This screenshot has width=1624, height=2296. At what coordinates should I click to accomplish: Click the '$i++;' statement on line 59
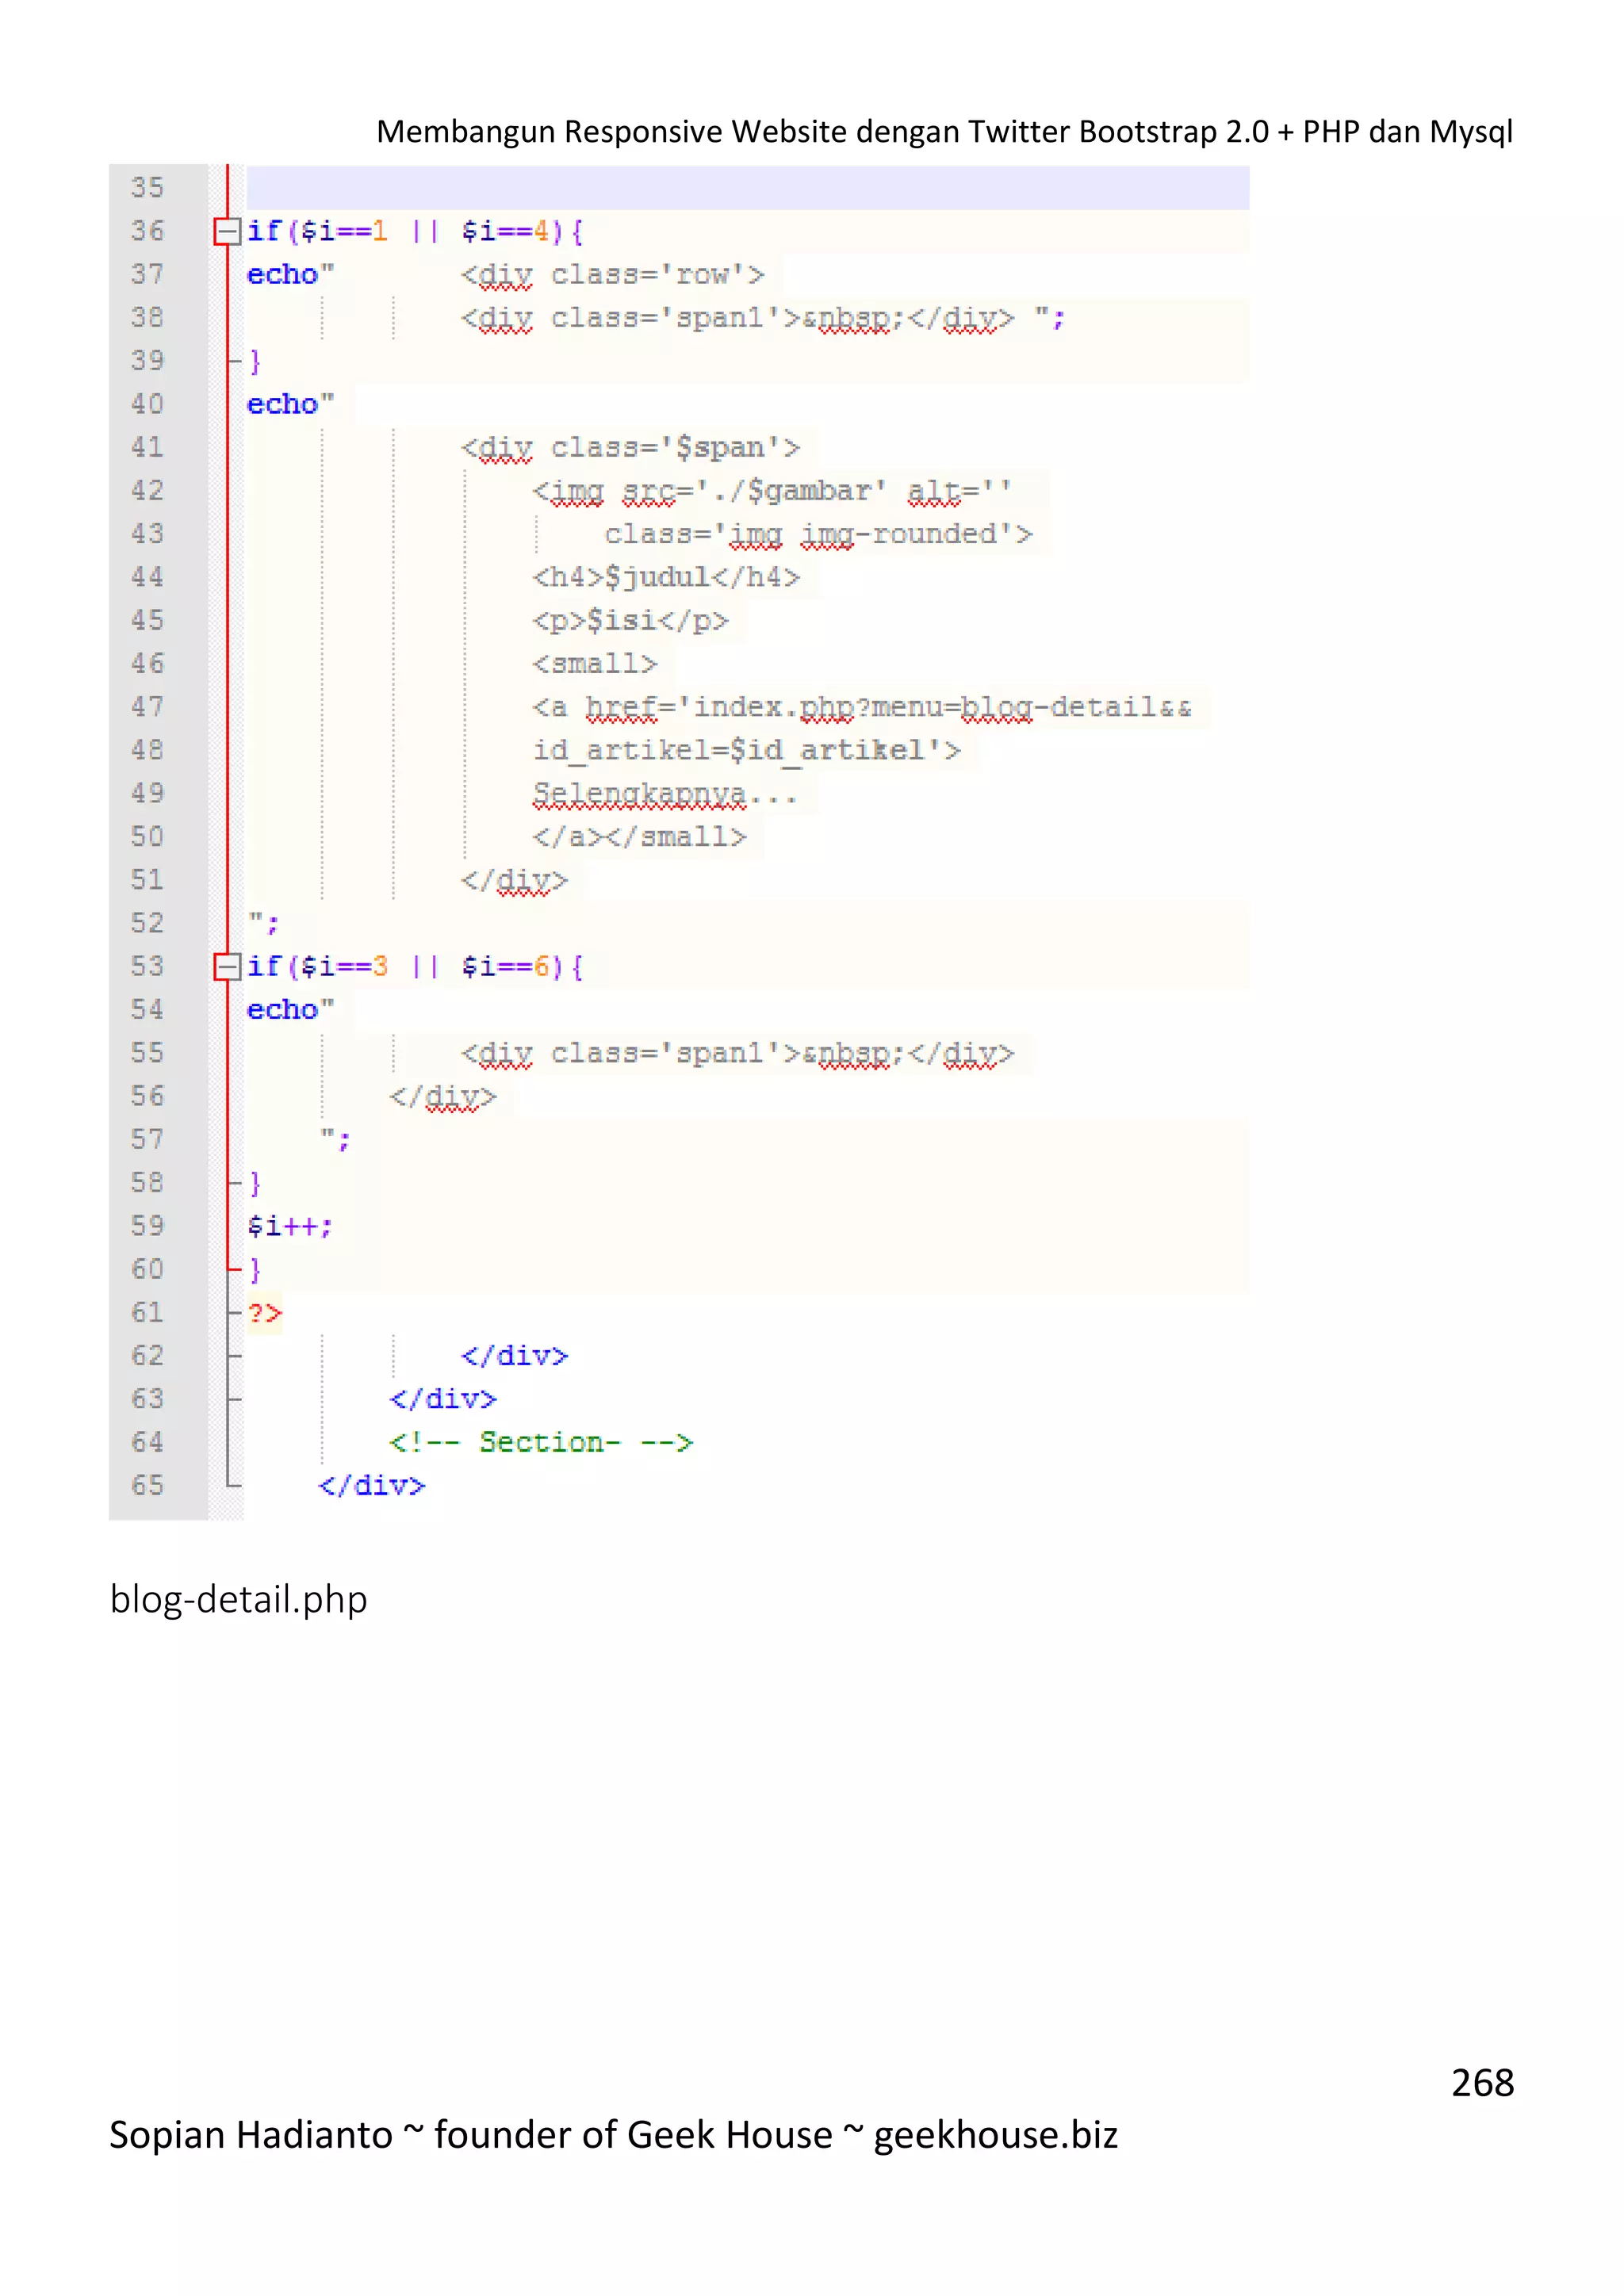290,1226
